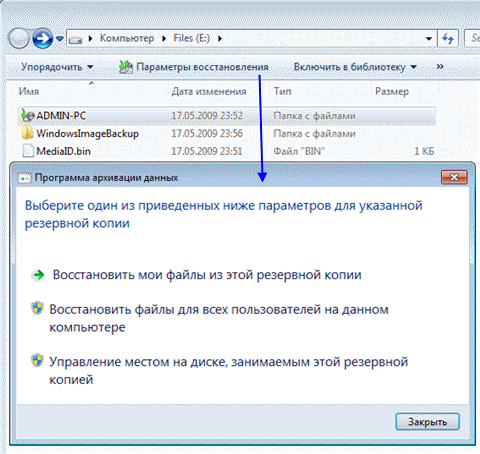Click Параметры восстановления toolbar item
Image resolution: width=480 pixels, height=454 pixels.
(194, 67)
